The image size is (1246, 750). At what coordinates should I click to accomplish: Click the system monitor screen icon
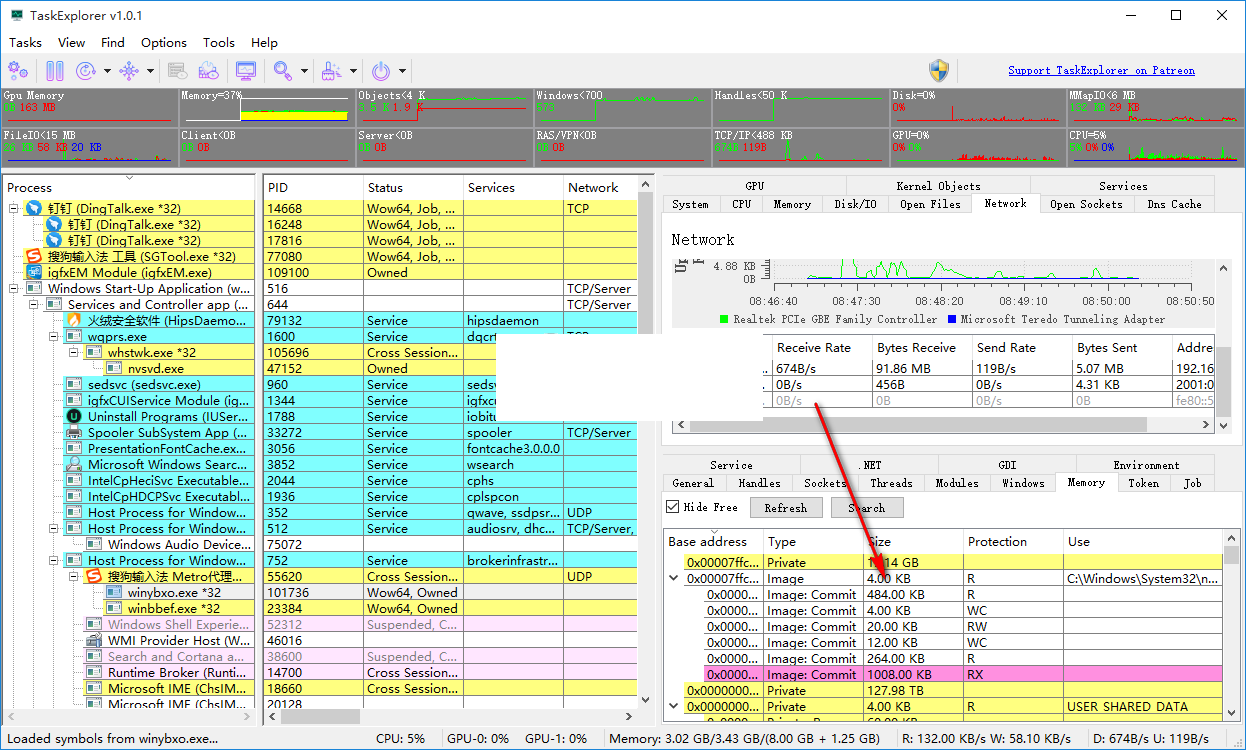pos(245,71)
